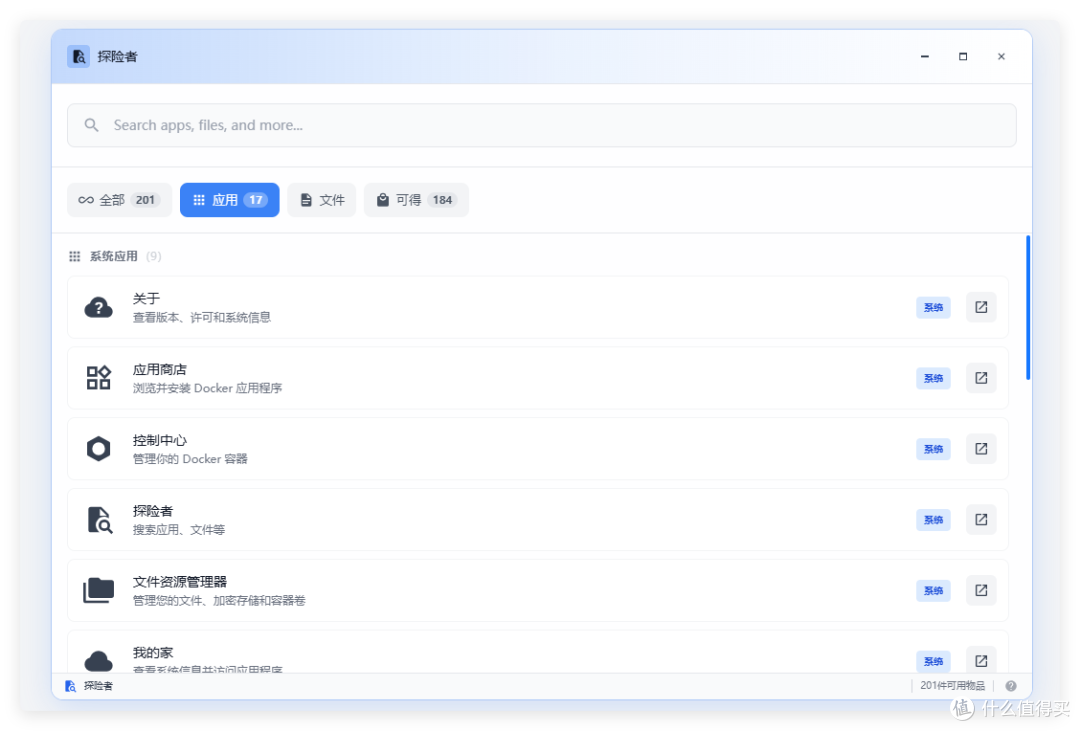Image resolution: width=1080 pixels, height=731 pixels.
Task: Minimize the 探险者 window
Action: coord(924,56)
